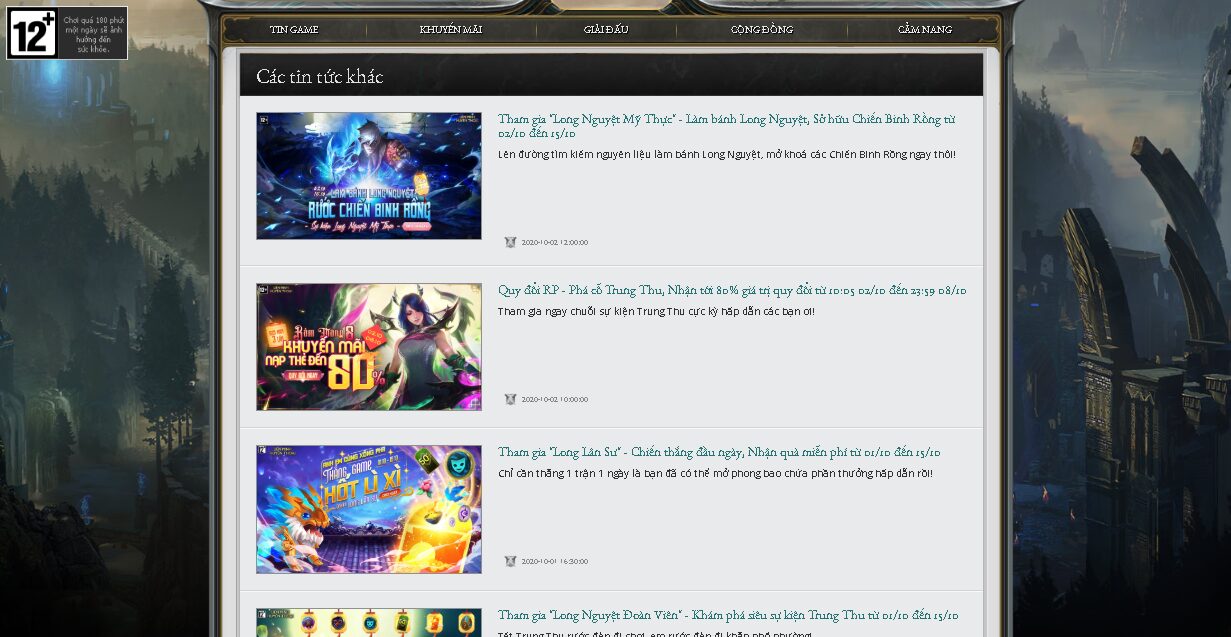Click the Đoàn Viên event thumbnail at bottom
This screenshot has height=637, width=1231.
point(369,622)
